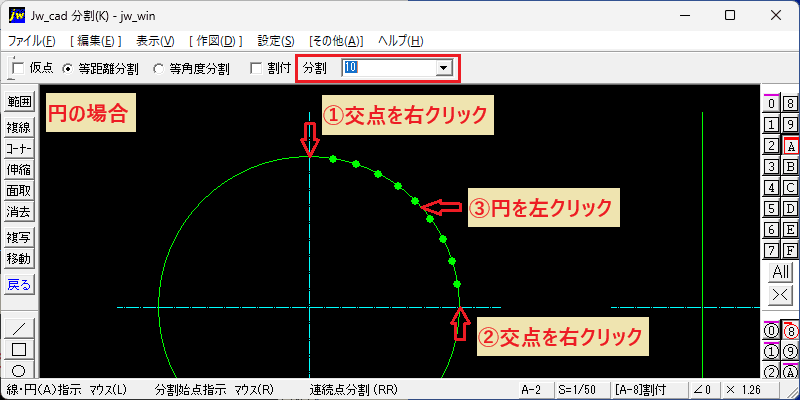Select circled layer group 8
Image resolution: width=800 pixels, height=400 pixels.
coord(790,331)
